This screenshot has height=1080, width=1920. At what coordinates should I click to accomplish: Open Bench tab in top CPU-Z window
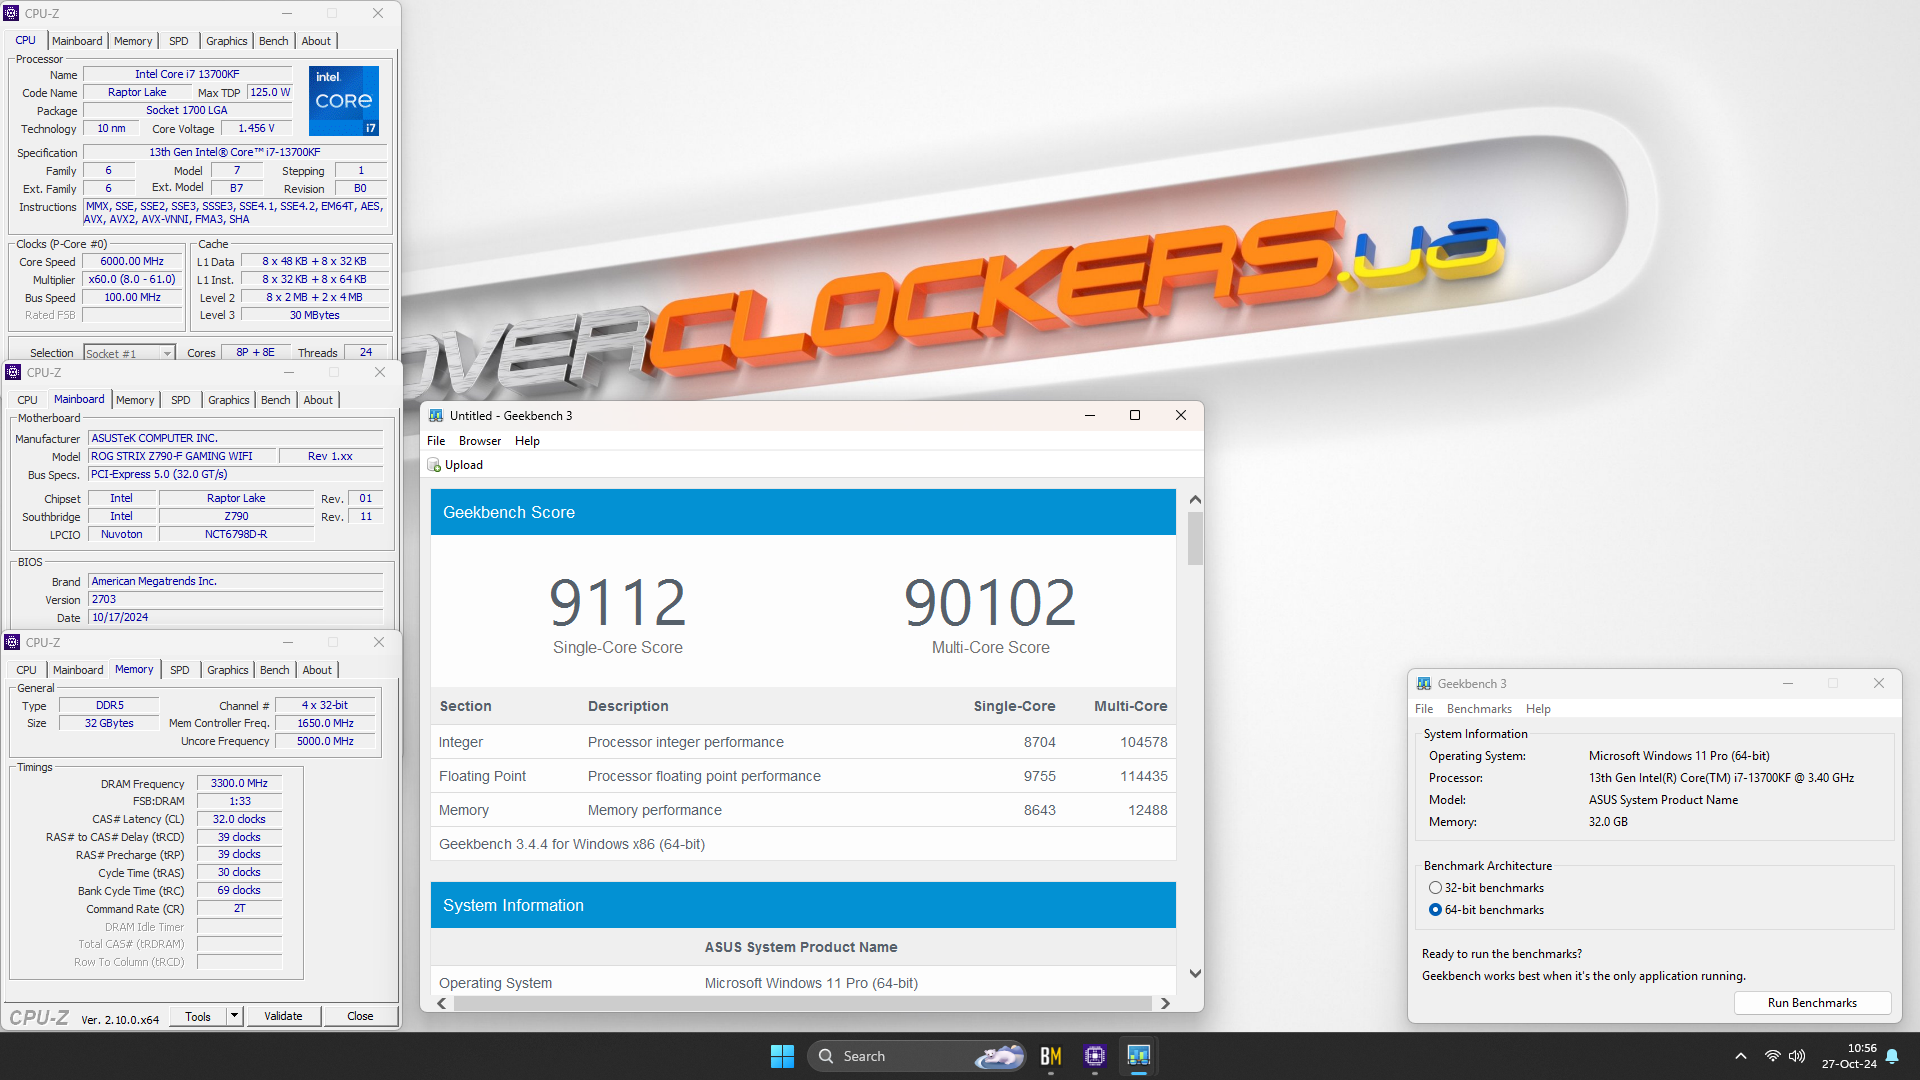point(274,41)
